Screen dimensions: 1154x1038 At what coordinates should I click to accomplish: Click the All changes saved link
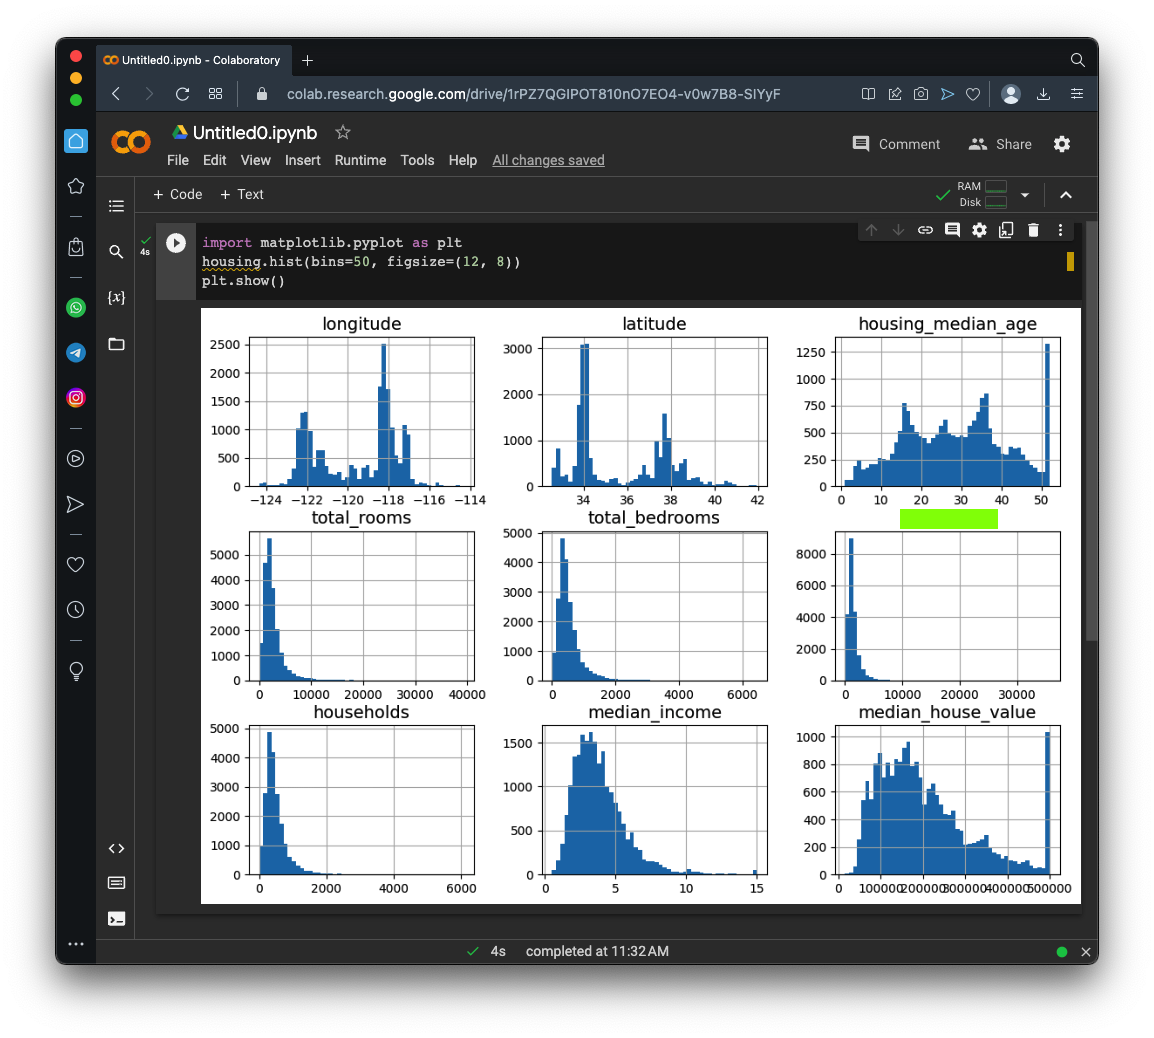548,160
